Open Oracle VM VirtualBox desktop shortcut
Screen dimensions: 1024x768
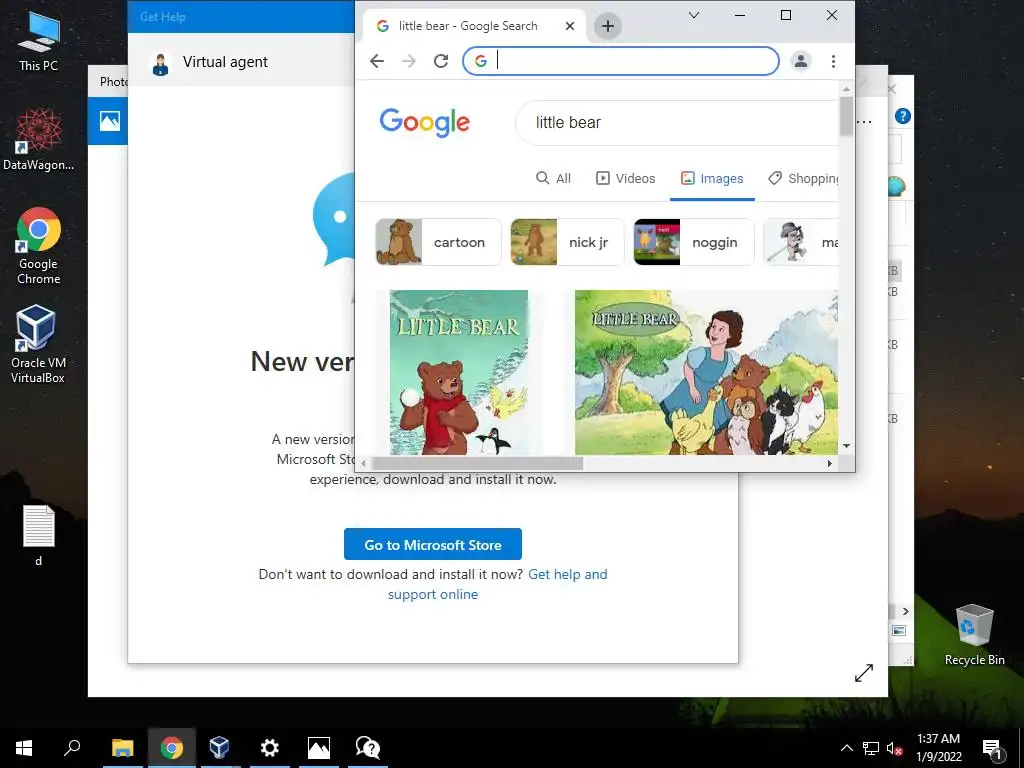click(38, 344)
